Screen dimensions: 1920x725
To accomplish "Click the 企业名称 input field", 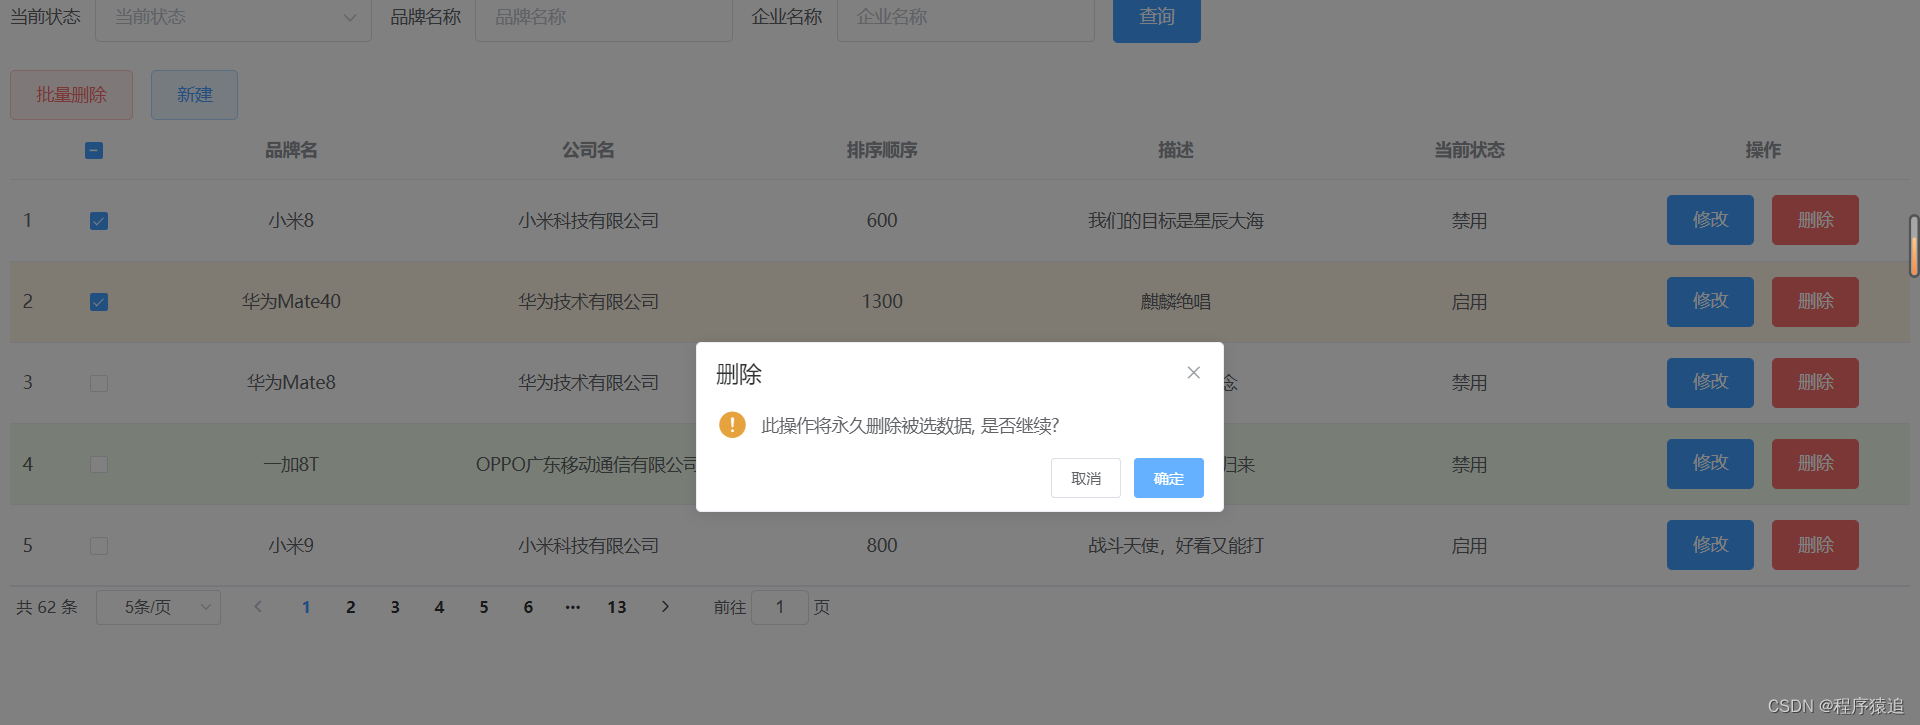I will pyautogui.click(x=965, y=17).
